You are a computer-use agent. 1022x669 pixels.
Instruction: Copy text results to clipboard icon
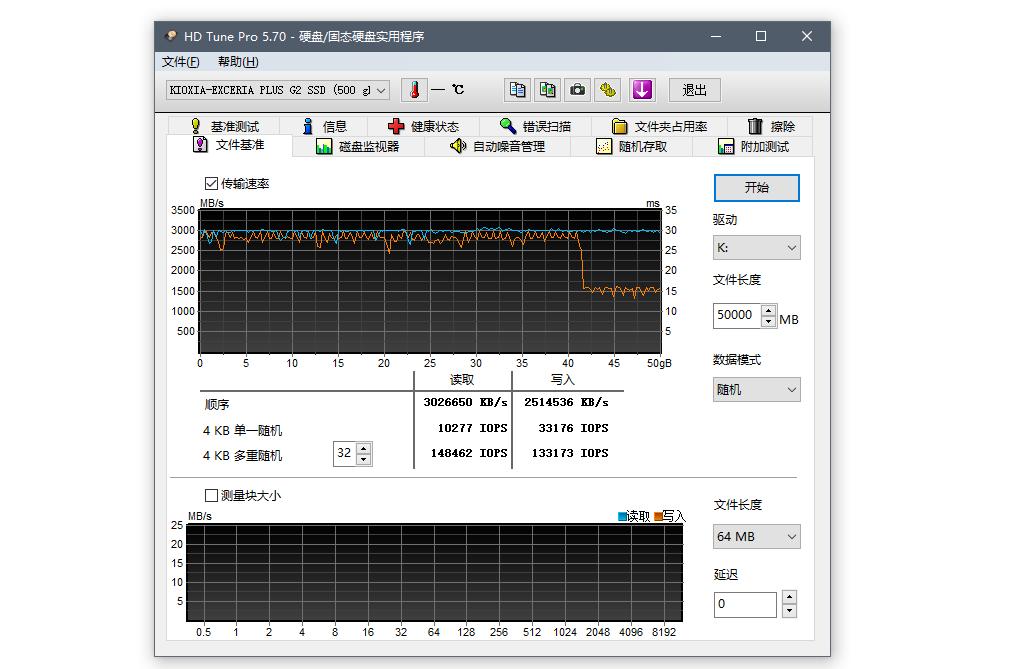(517, 90)
